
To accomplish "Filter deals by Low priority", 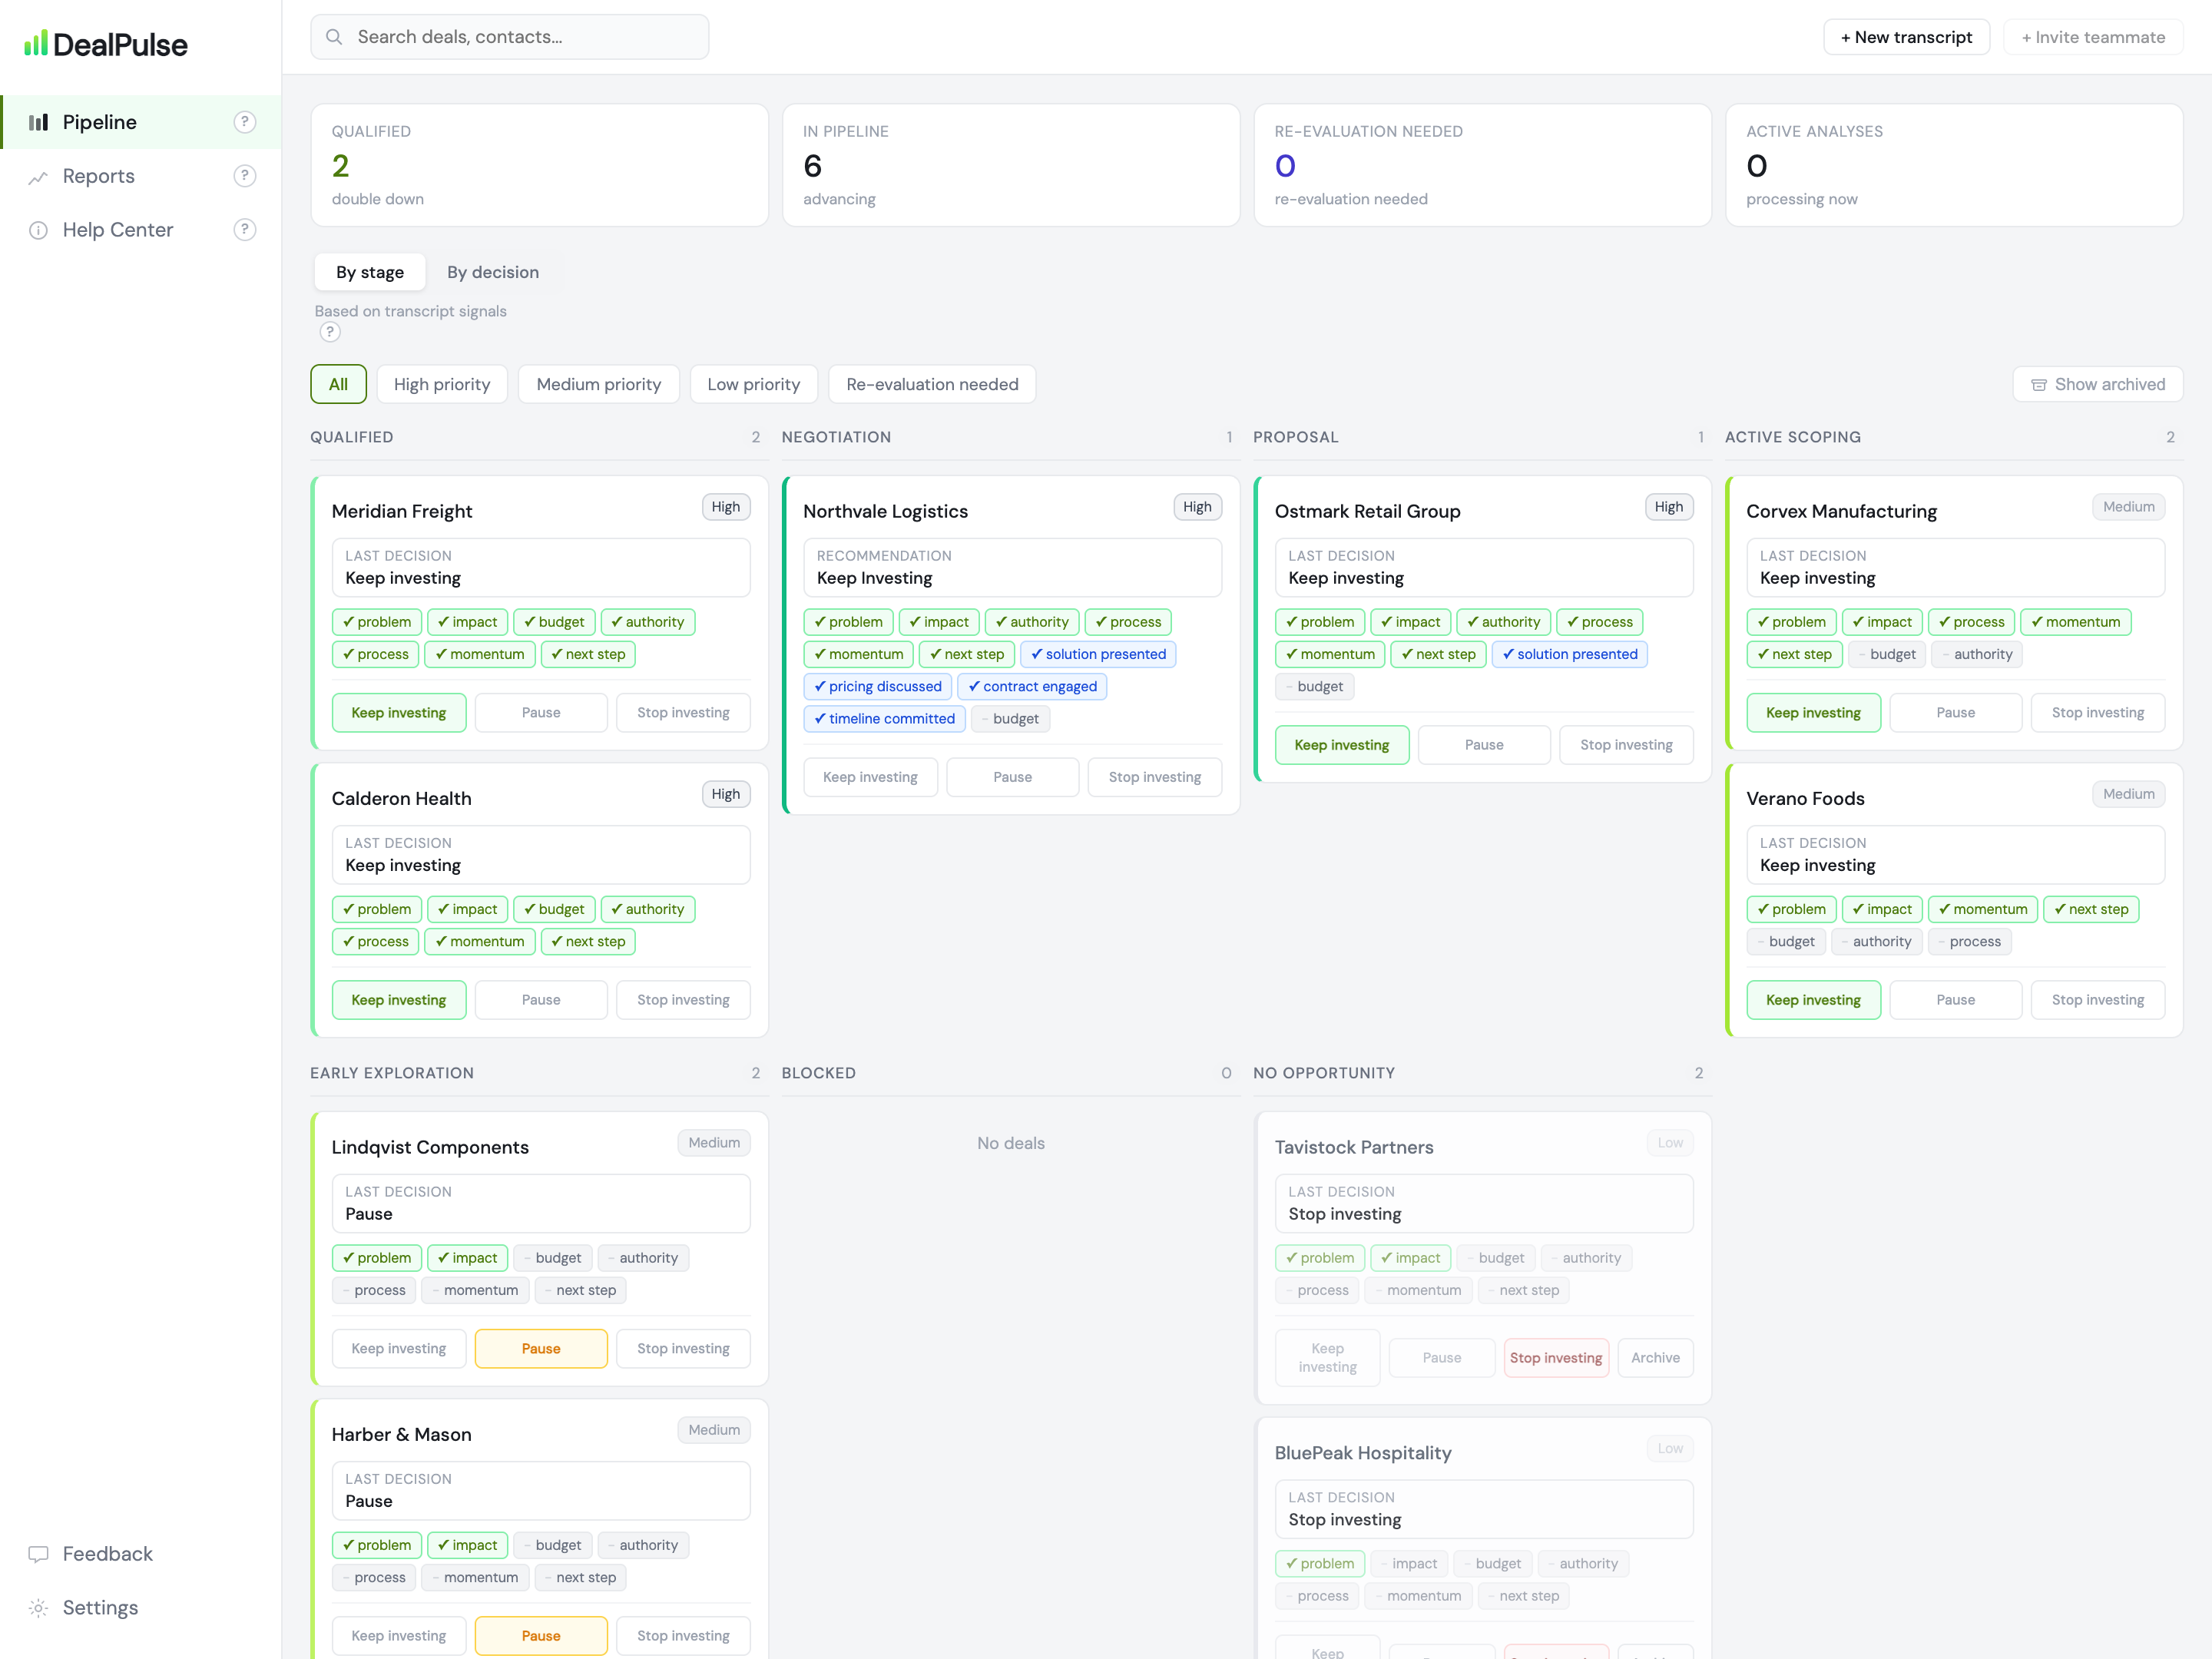I will [x=753, y=384].
